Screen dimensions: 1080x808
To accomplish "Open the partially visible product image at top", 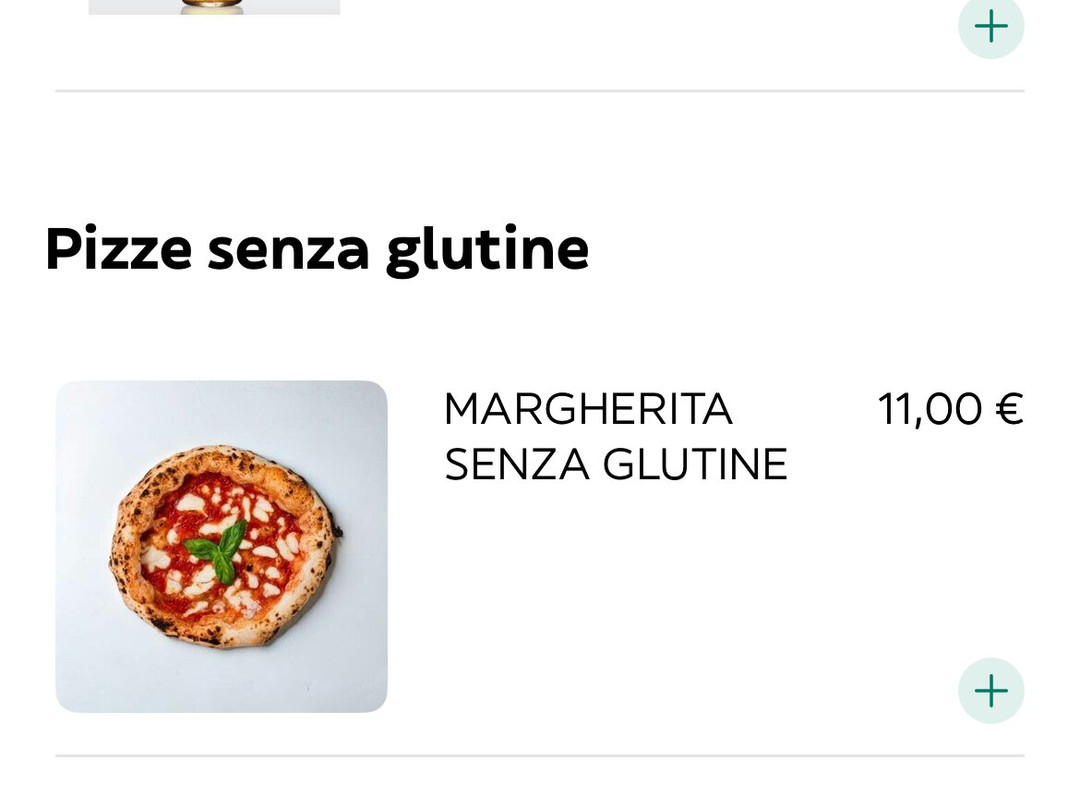I will tap(214, 7).
